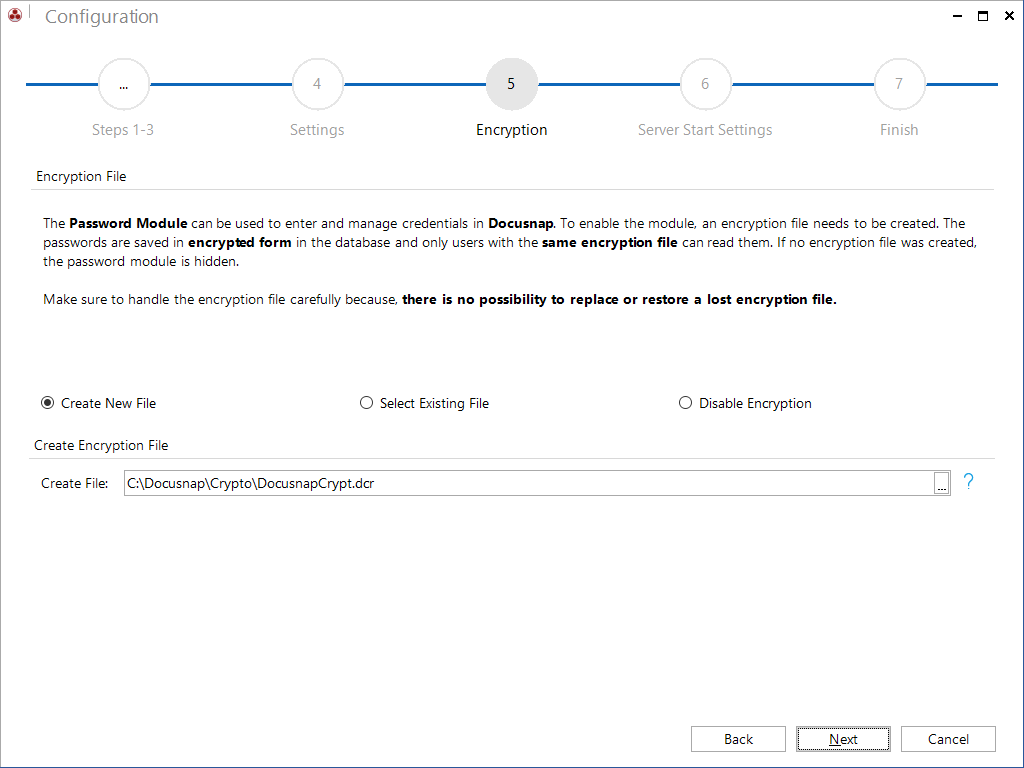Maximize the Configuration window
The image size is (1024, 768).
(x=983, y=16)
